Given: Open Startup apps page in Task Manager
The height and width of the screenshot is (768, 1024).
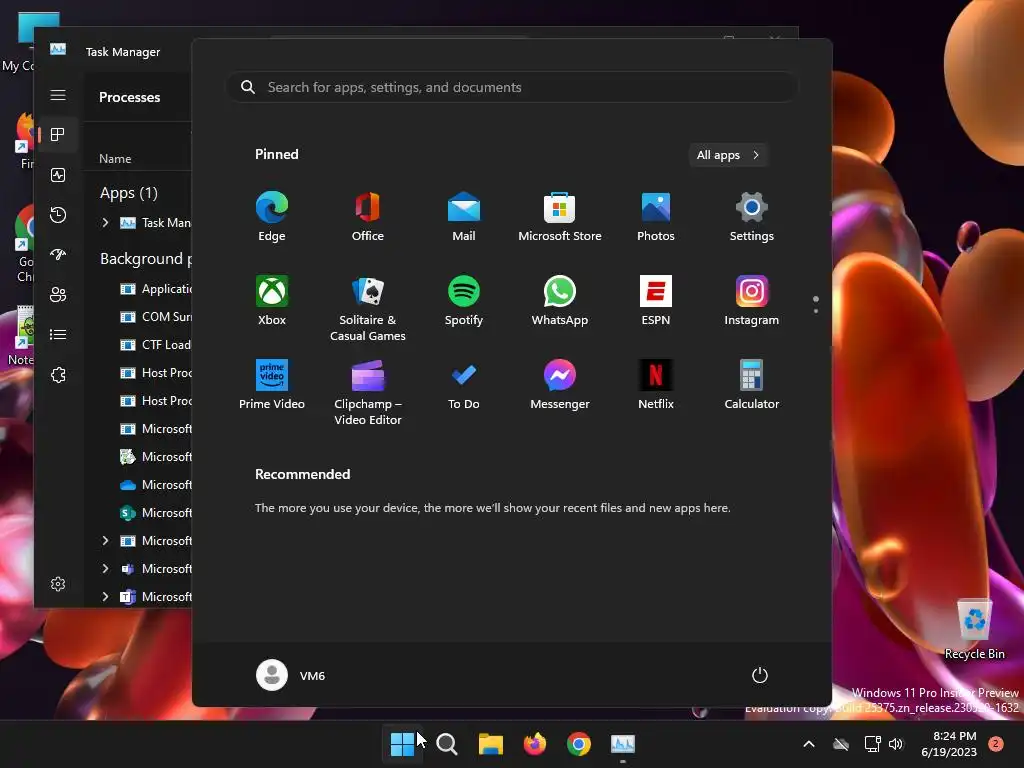Looking at the screenshot, I should coord(58,255).
